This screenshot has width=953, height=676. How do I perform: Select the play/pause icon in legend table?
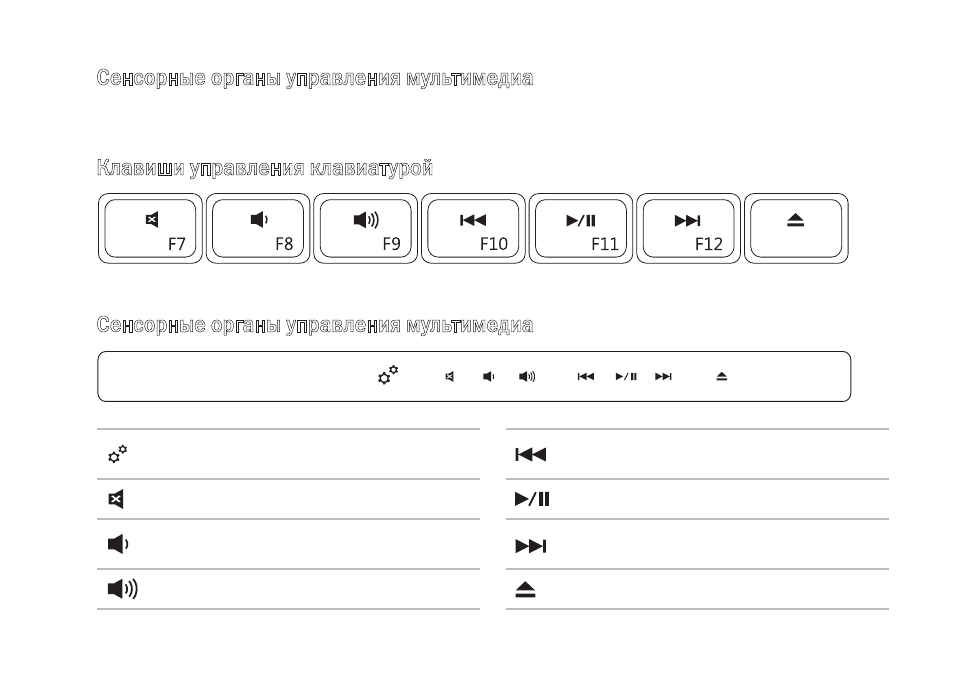pos(532,499)
